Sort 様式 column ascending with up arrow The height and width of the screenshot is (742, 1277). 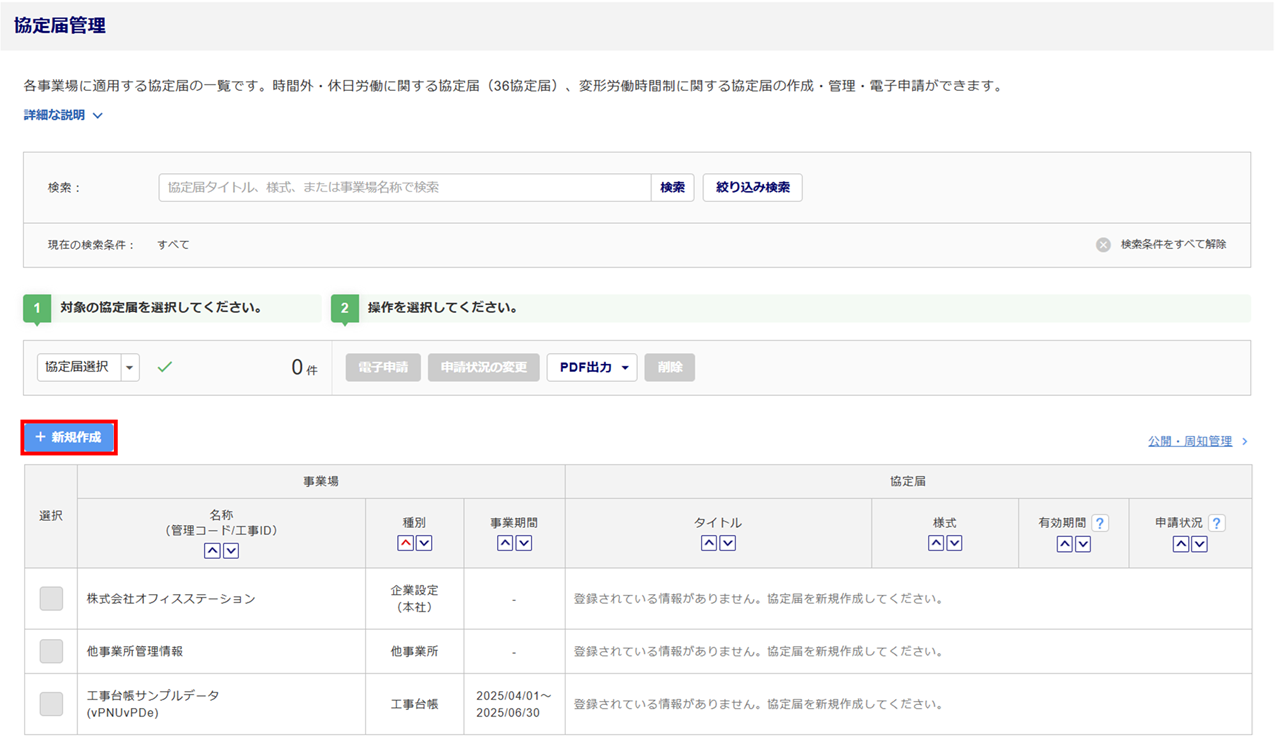(x=936, y=543)
